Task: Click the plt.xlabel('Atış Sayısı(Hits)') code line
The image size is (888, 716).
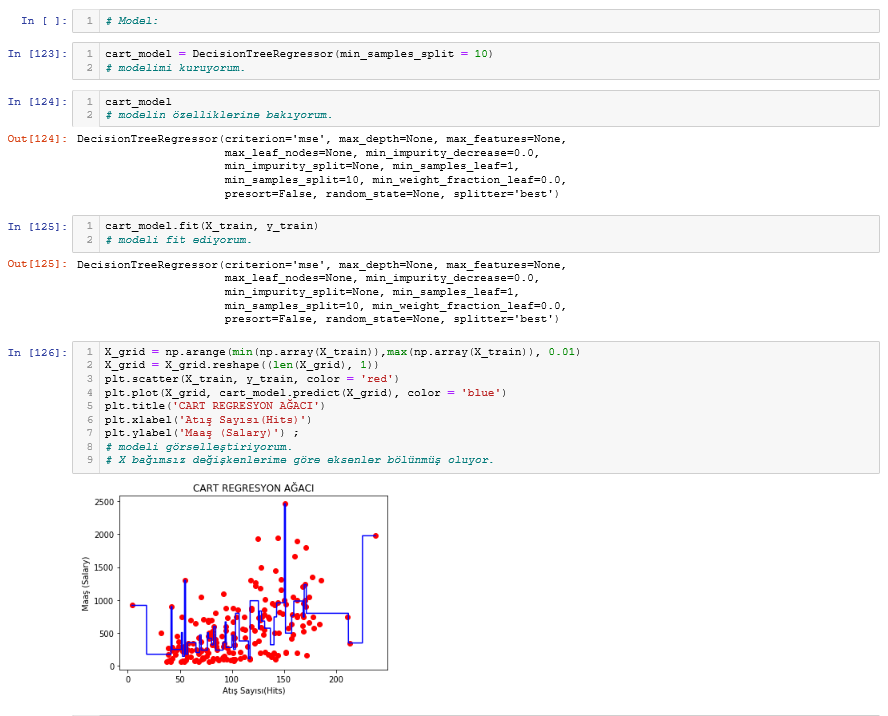Action: (208, 420)
